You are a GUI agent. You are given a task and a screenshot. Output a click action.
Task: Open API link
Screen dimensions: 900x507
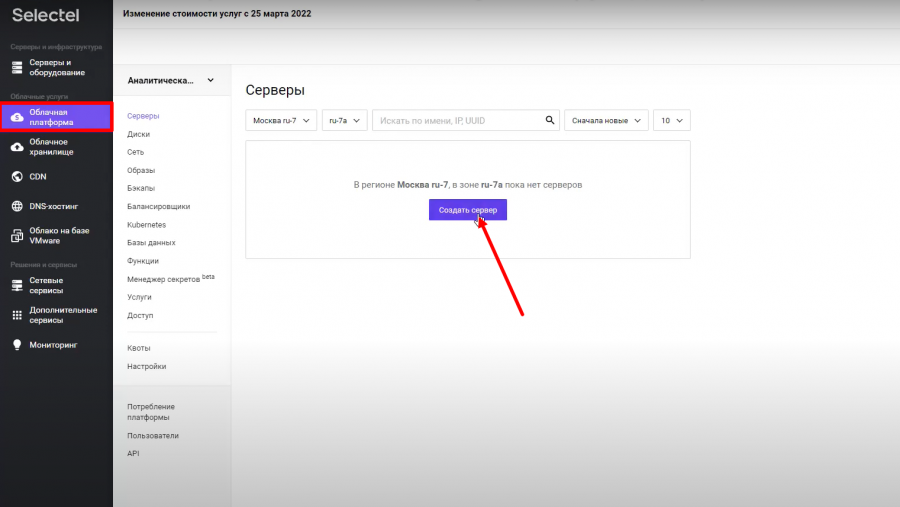[133, 454]
